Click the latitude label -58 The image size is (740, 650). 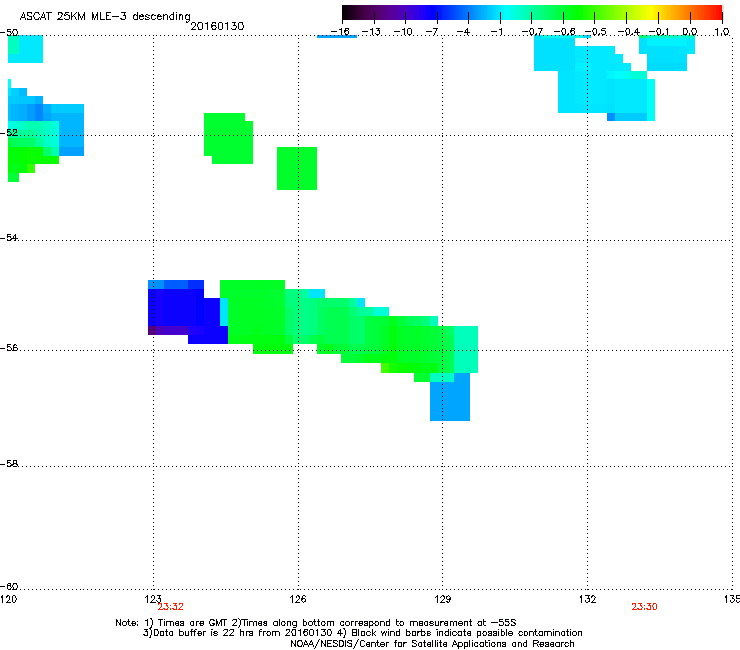(x=9, y=464)
